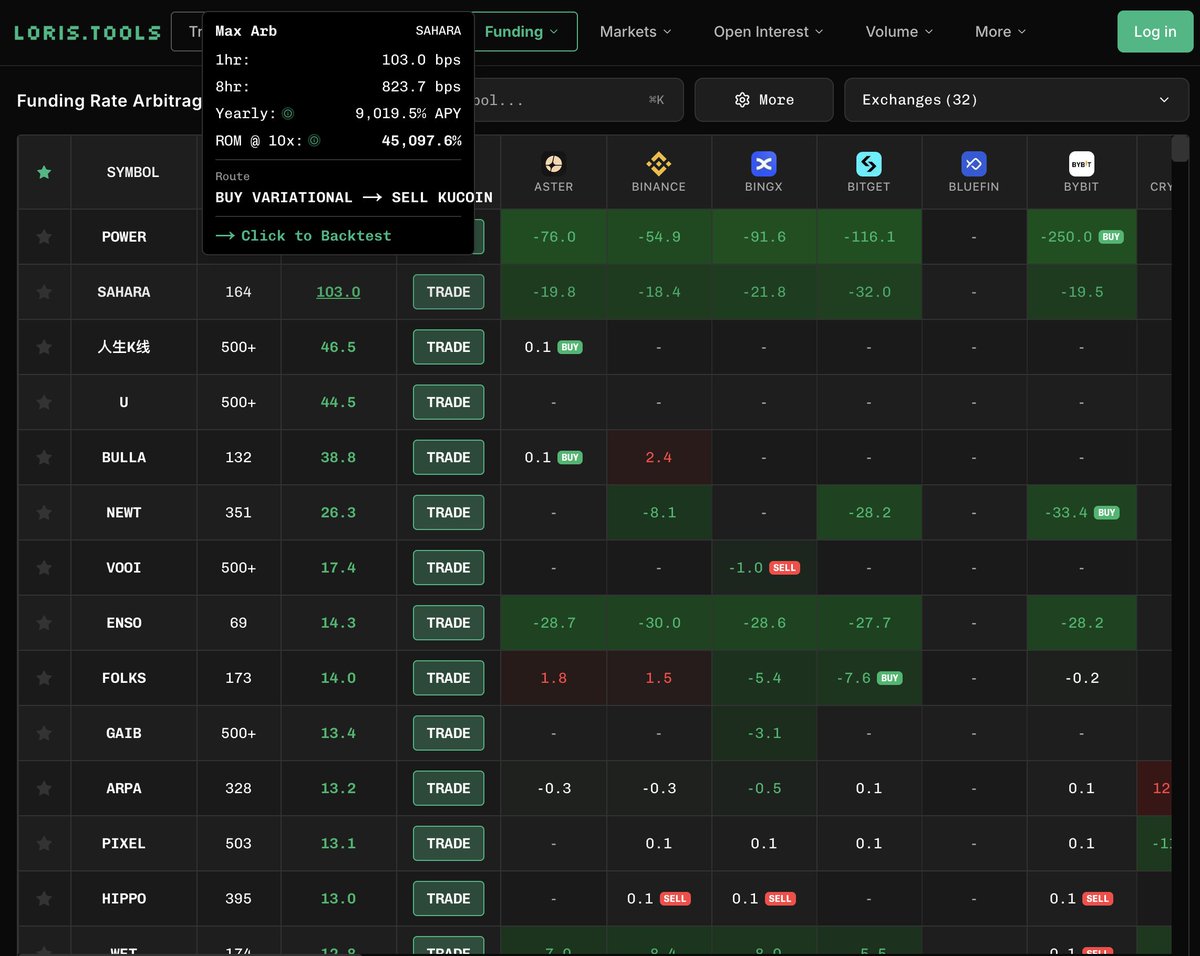
Task: Favorite the POWER row star
Action: pyautogui.click(x=44, y=237)
